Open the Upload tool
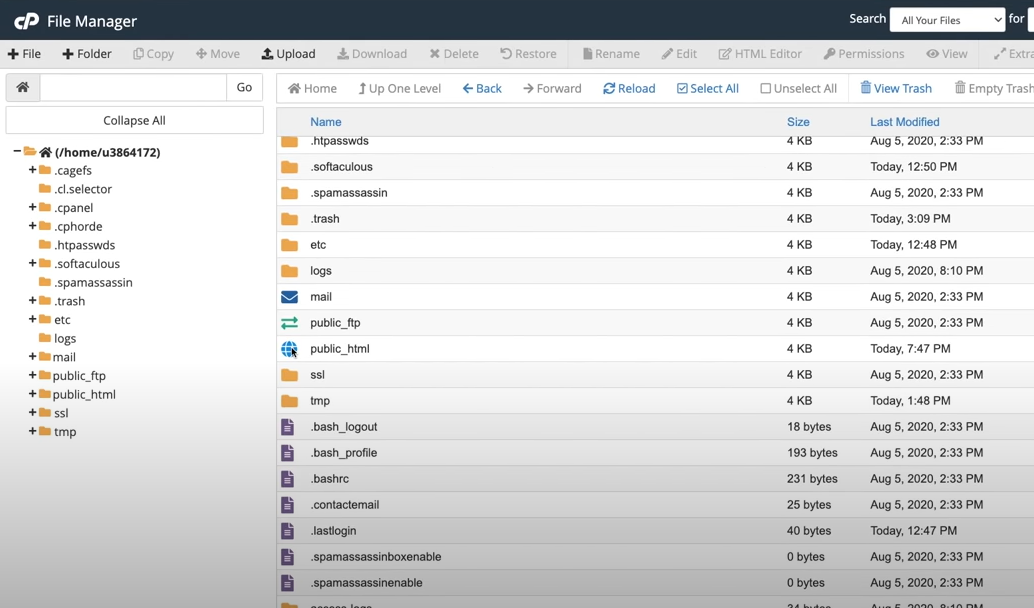The image size is (1034, 608). [x=288, y=54]
